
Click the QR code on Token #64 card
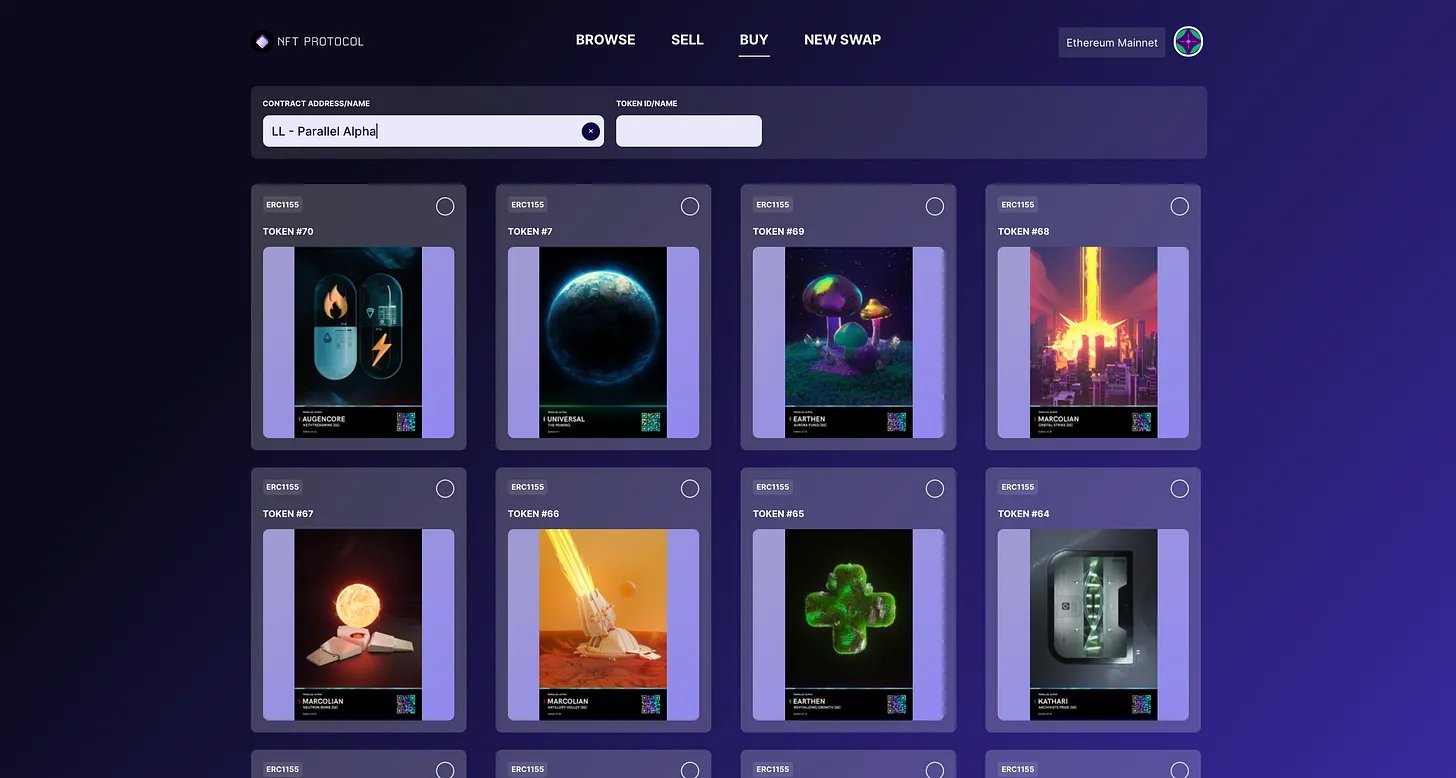[x=1141, y=704]
